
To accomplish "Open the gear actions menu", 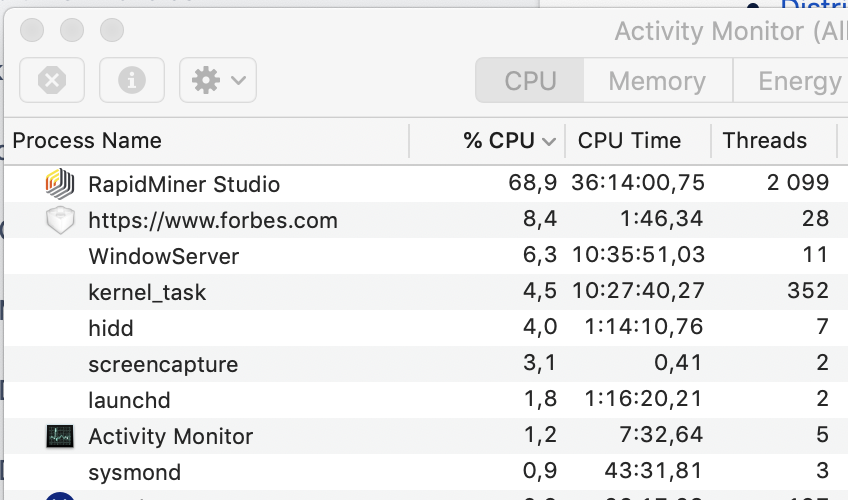I will coord(218,80).
